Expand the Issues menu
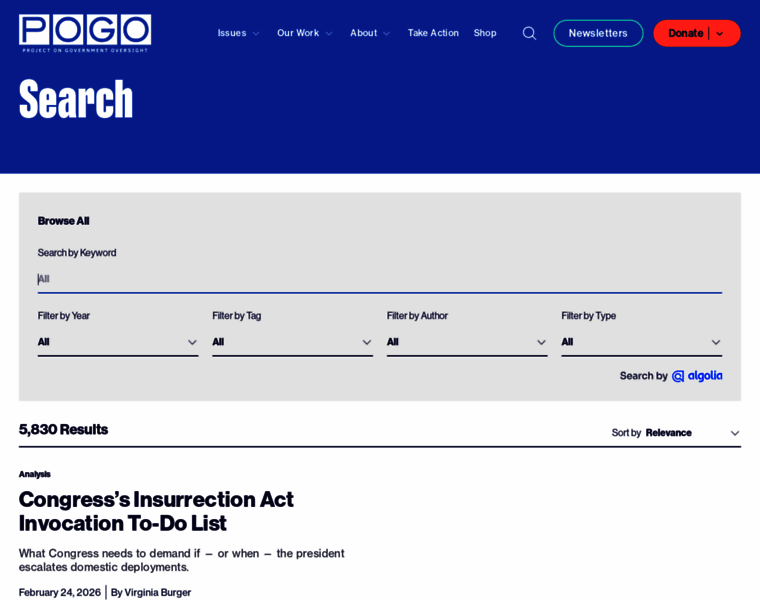760x600 pixels. point(238,33)
